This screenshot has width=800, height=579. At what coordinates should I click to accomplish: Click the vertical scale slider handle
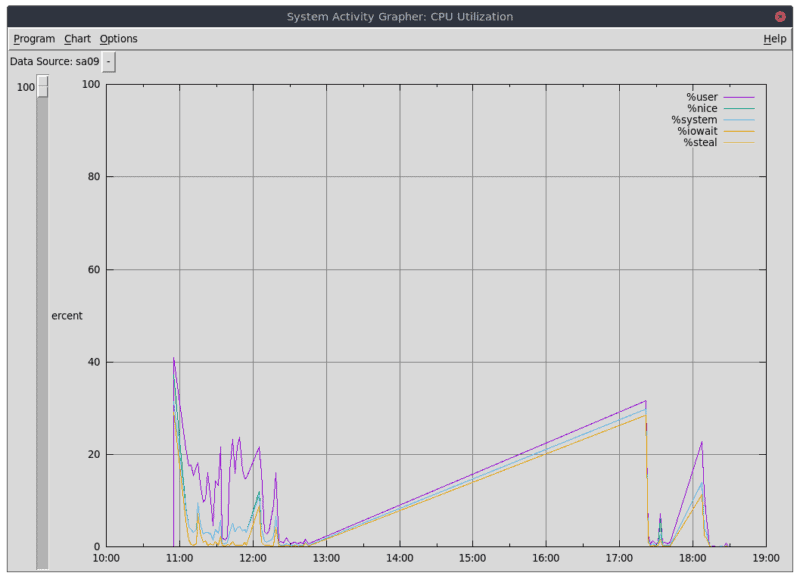(x=43, y=87)
